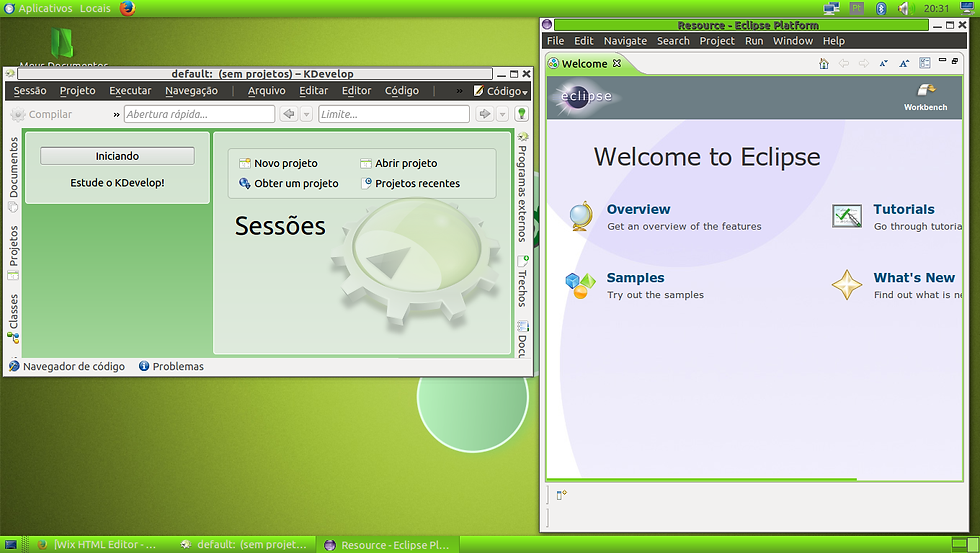Image resolution: width=980 pixels, height=553 pixels.
Task: Open Firefox from the top panel
Action: tap(128, 8)
